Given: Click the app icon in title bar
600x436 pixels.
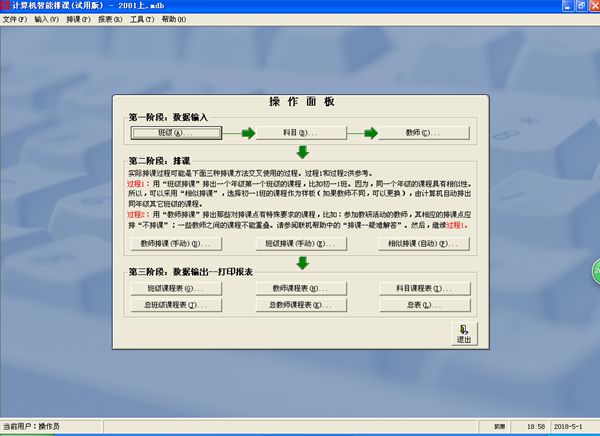Looking at the screenshot, I should [5, 5].
